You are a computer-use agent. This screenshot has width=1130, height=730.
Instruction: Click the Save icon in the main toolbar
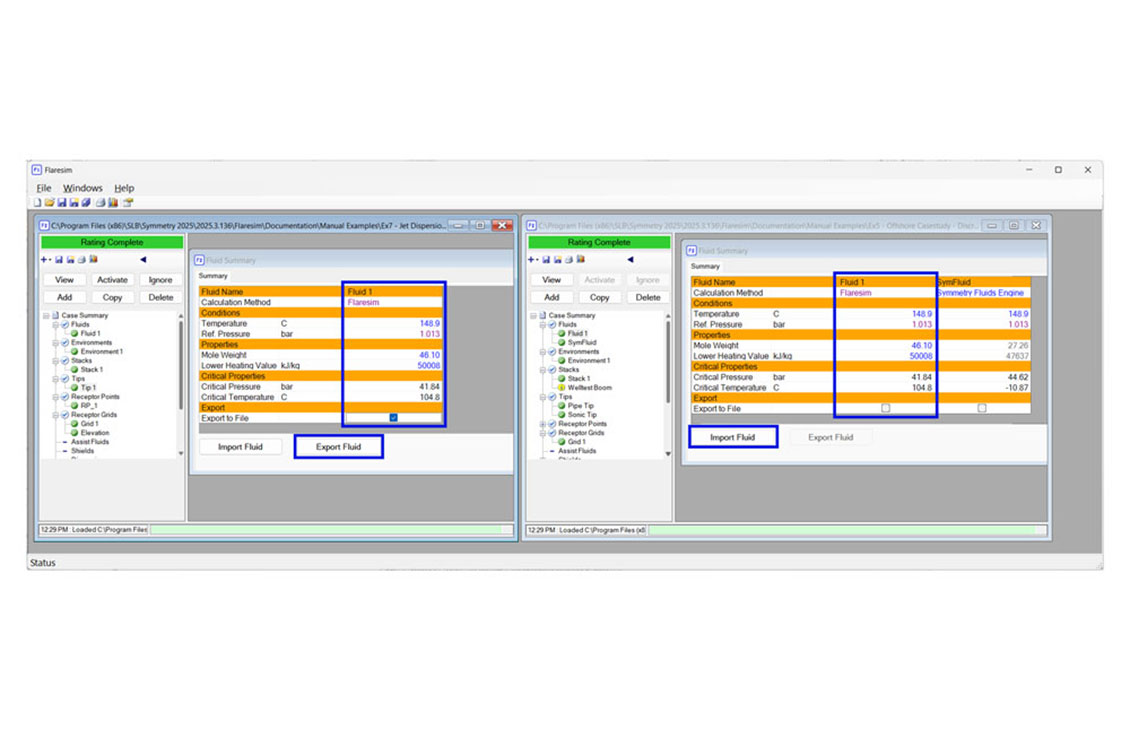[63, 203]
